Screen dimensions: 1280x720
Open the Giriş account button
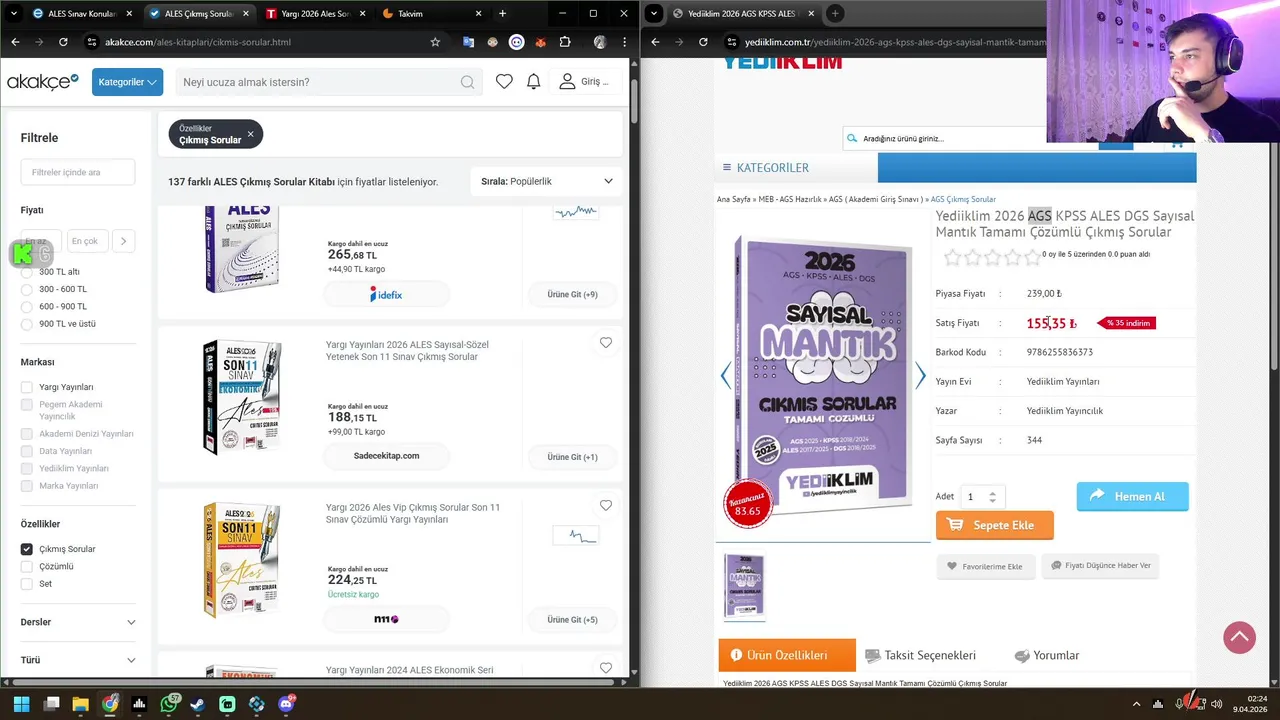(584, 82)
